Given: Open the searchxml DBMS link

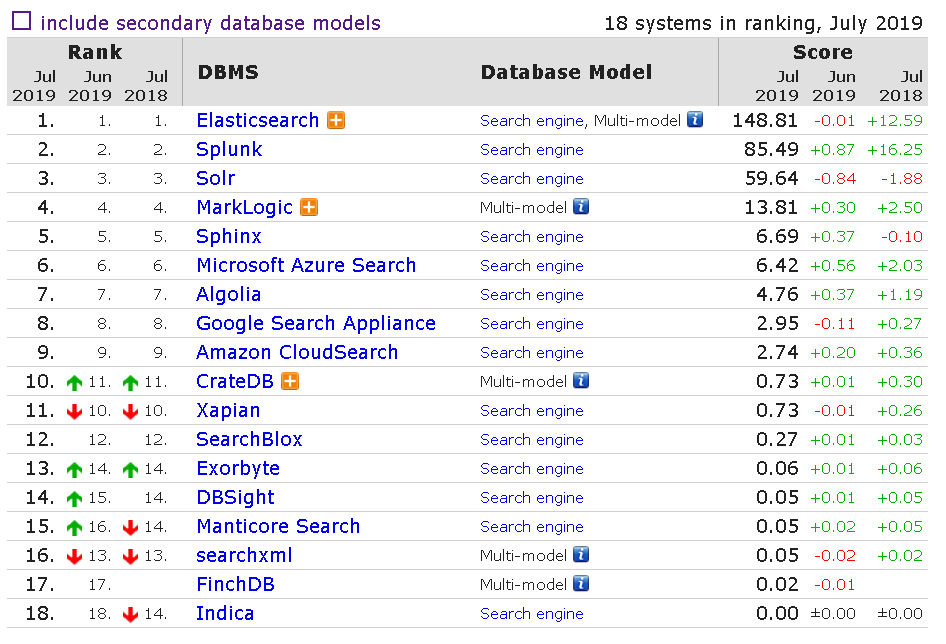Looking at the screenshot, I should coord(244,555).
